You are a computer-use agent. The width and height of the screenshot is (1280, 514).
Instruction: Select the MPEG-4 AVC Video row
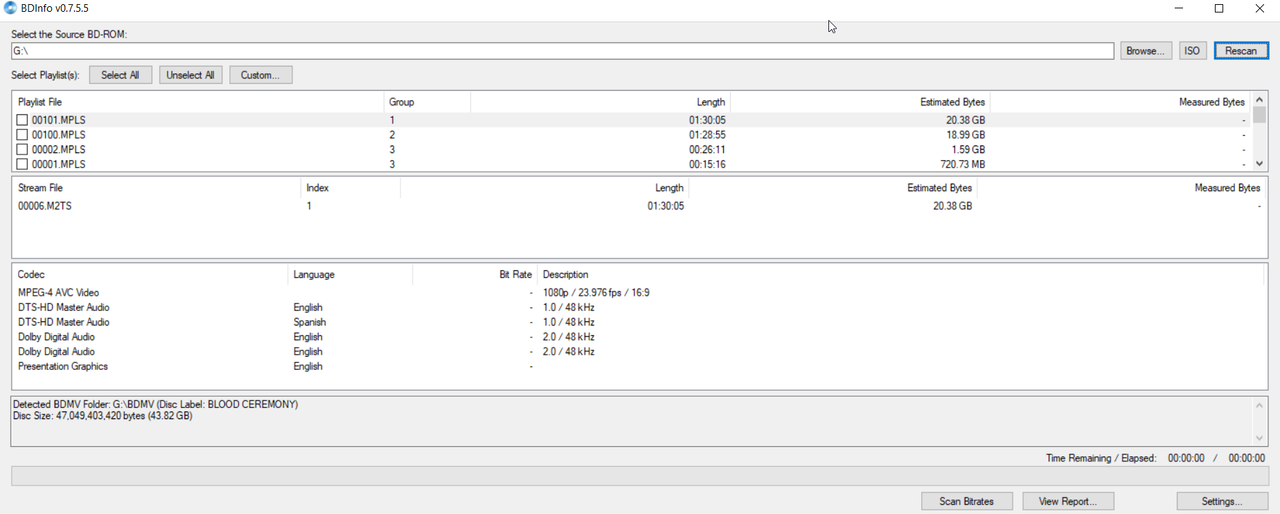click(640, 293)
